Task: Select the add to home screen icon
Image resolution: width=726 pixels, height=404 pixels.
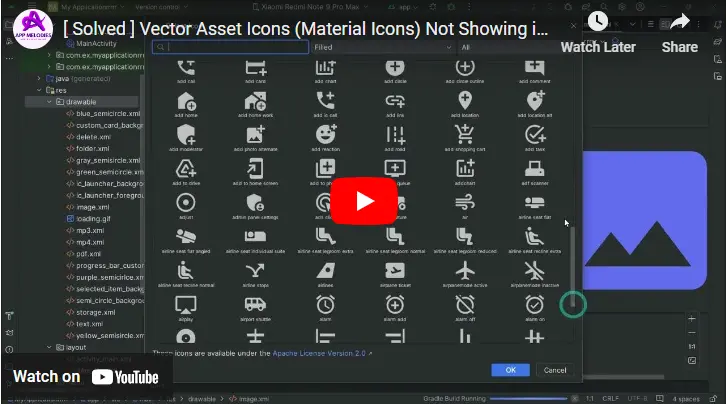Action: [255, 169]
